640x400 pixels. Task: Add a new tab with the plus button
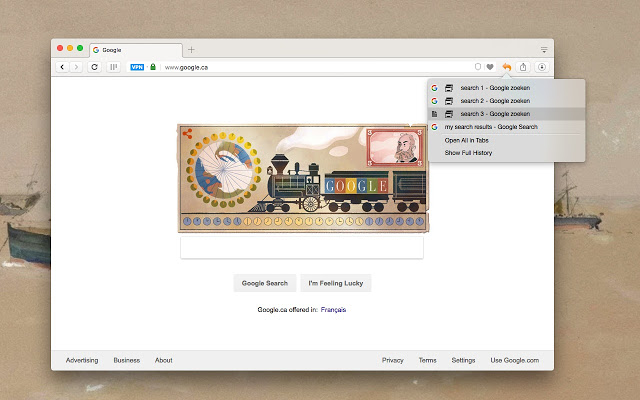click(x=191, y=50)
